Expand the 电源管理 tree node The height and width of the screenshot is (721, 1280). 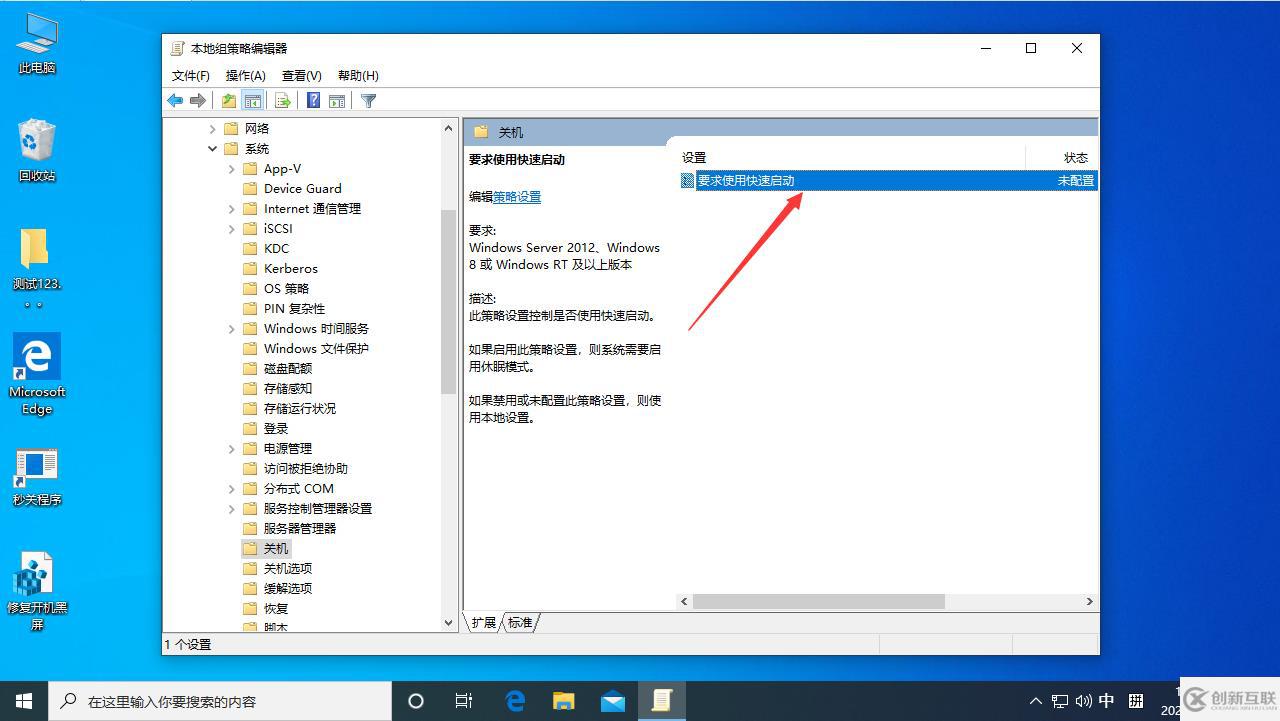point(232,448)
